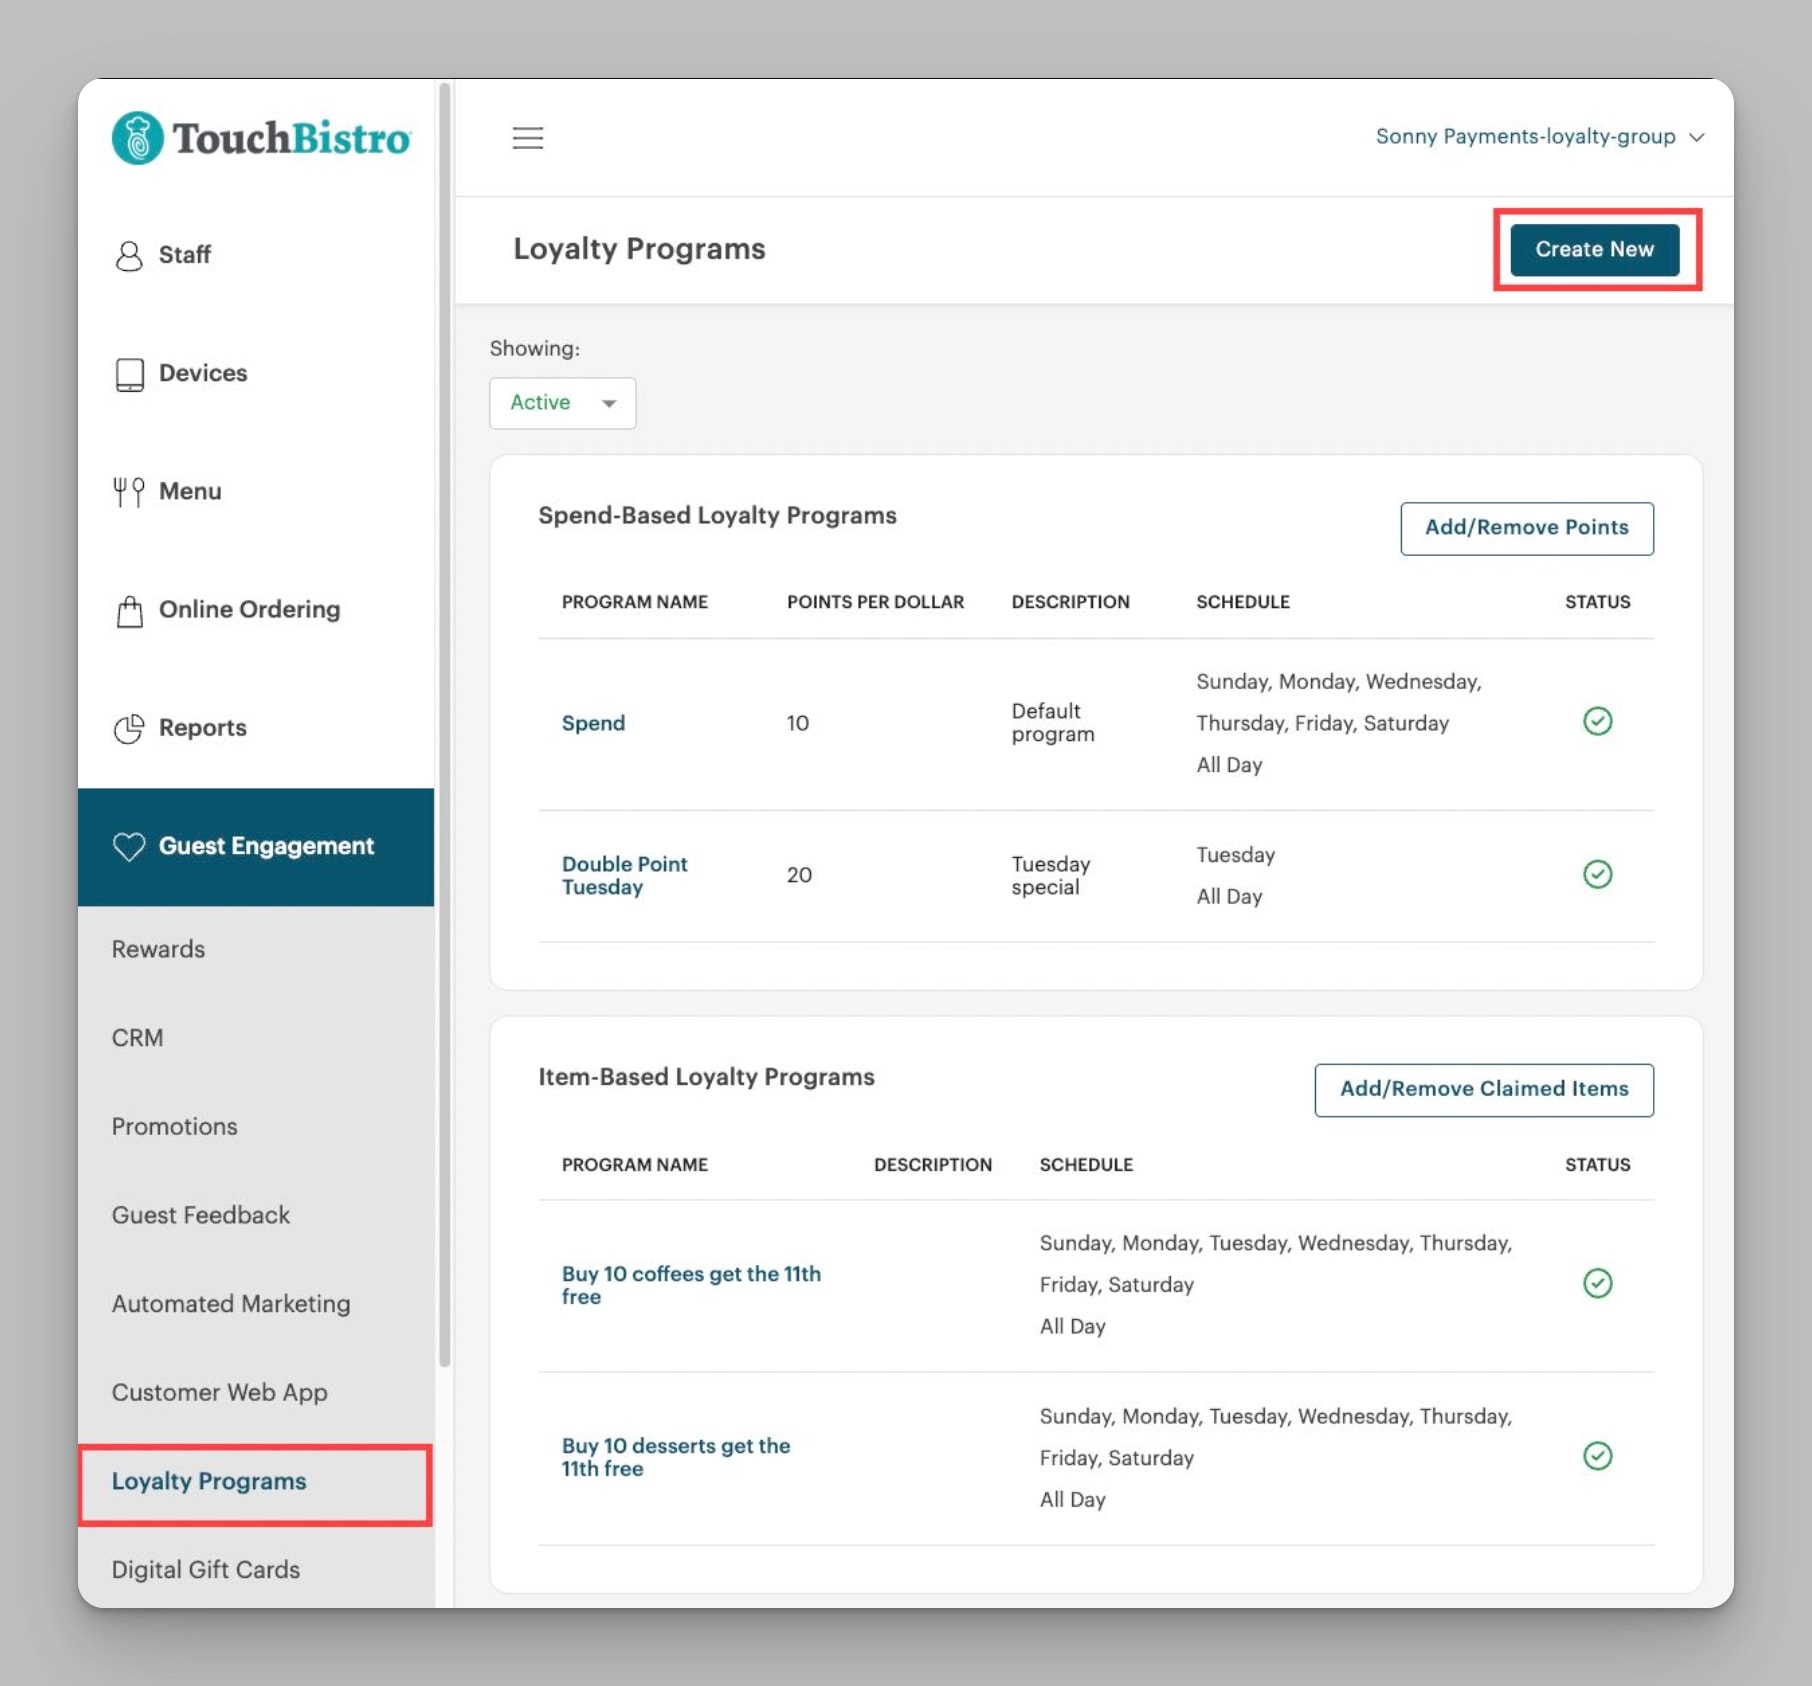
Task: Open the Staff section
Action: click(256, 256)
